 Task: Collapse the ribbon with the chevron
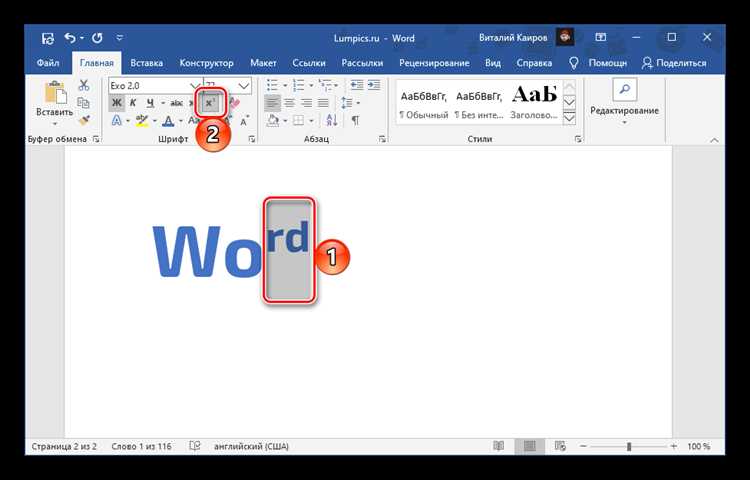tap(714, 140)
